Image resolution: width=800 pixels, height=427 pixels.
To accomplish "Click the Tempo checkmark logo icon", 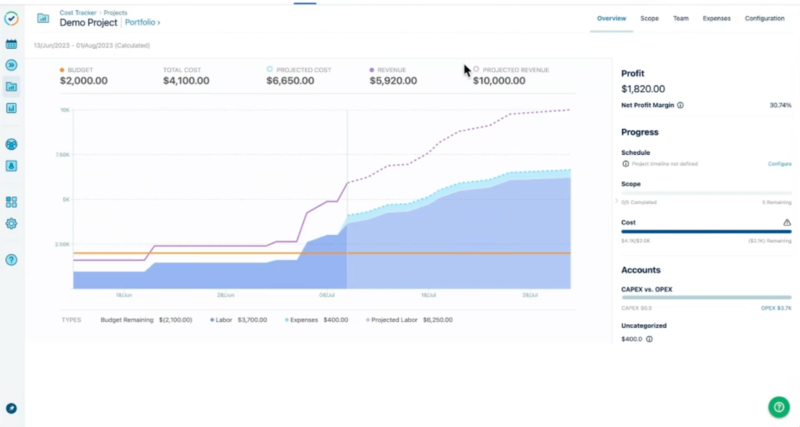I will tap(11, 18).
